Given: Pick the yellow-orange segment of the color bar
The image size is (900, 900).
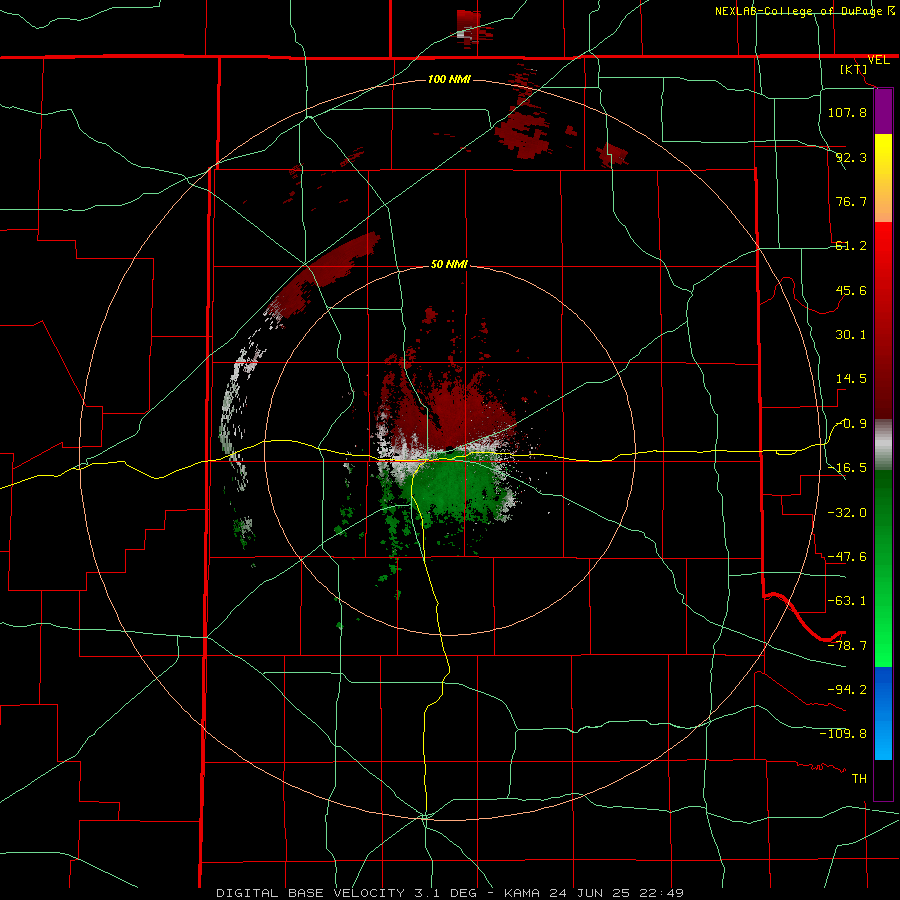Looking at the screenshot, I should pos(883,178).
